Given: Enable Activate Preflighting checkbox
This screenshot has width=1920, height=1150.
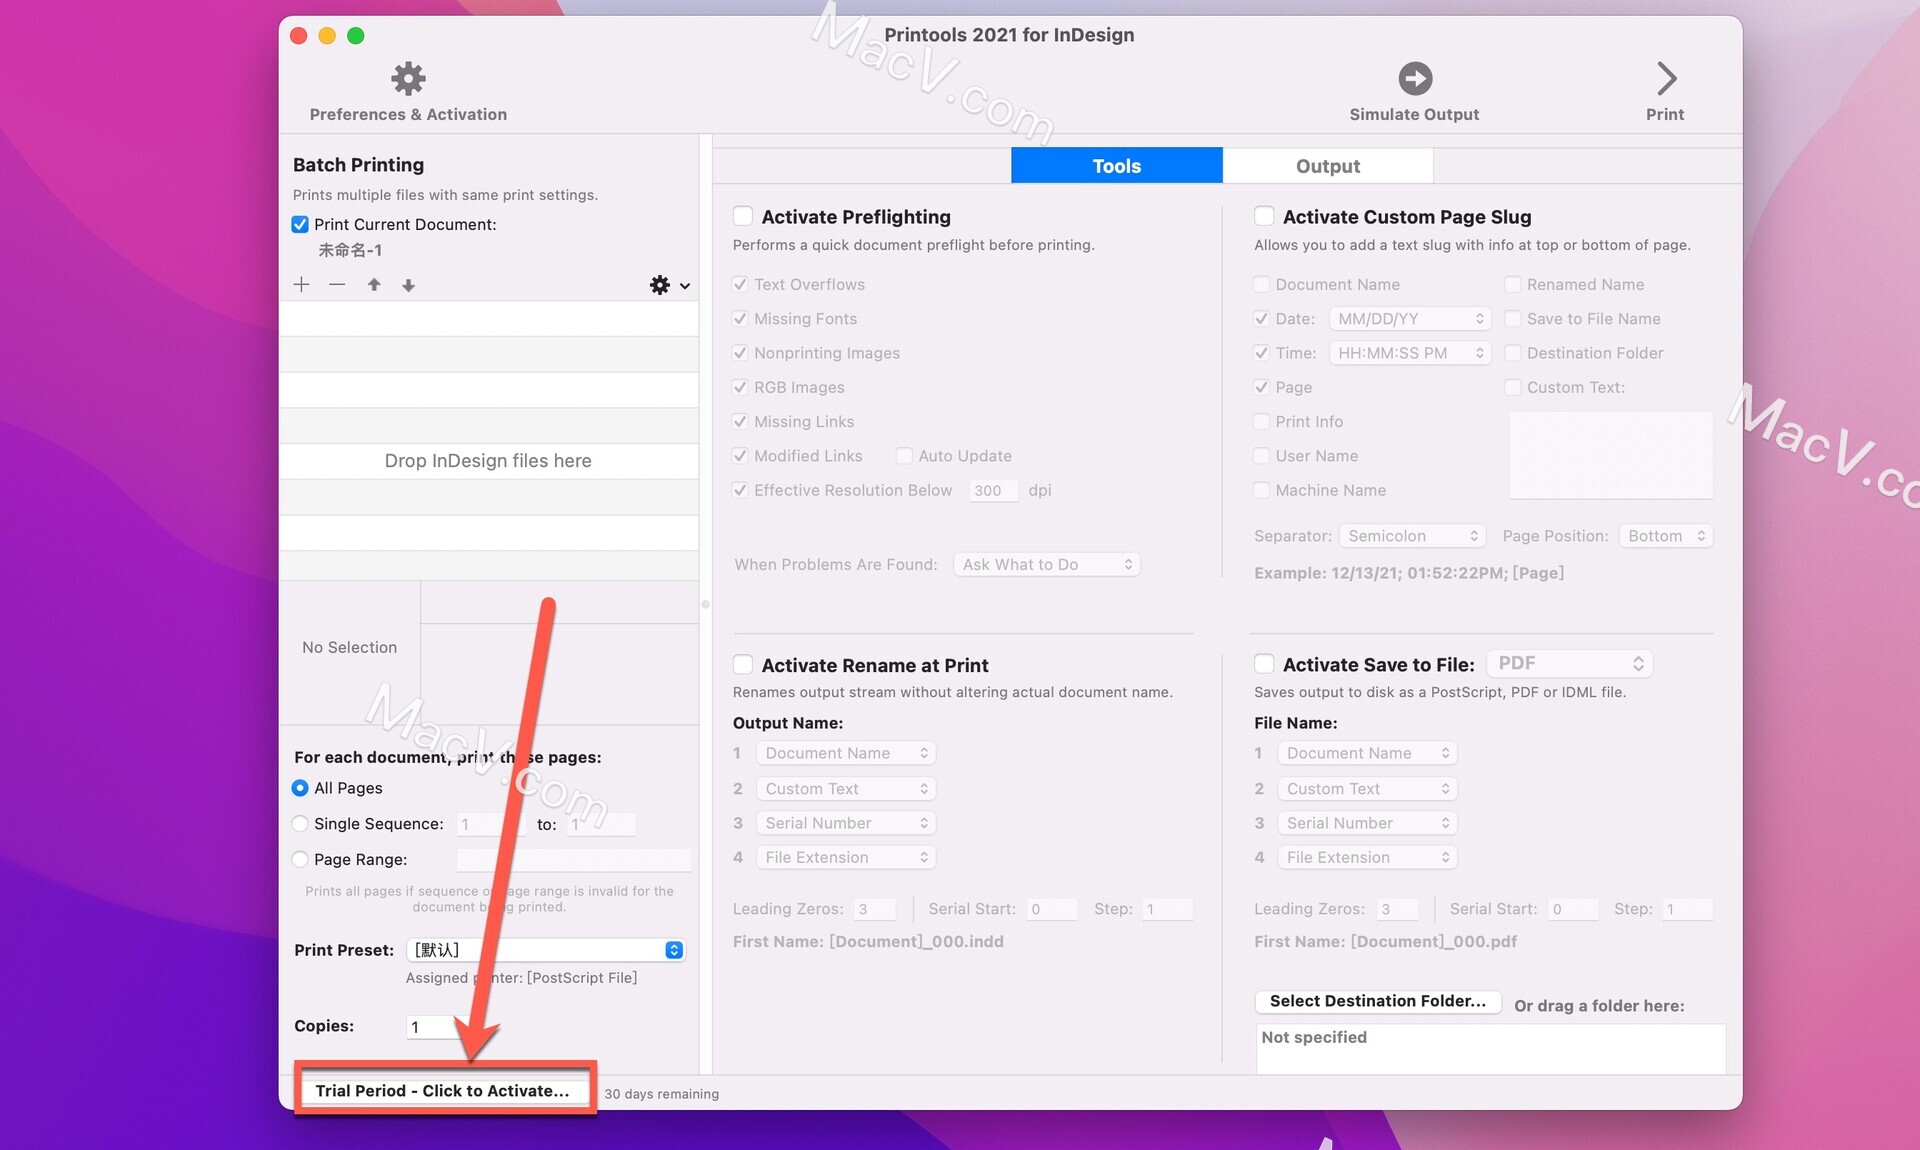Looking at the screenshot, I should click(742, 215).
